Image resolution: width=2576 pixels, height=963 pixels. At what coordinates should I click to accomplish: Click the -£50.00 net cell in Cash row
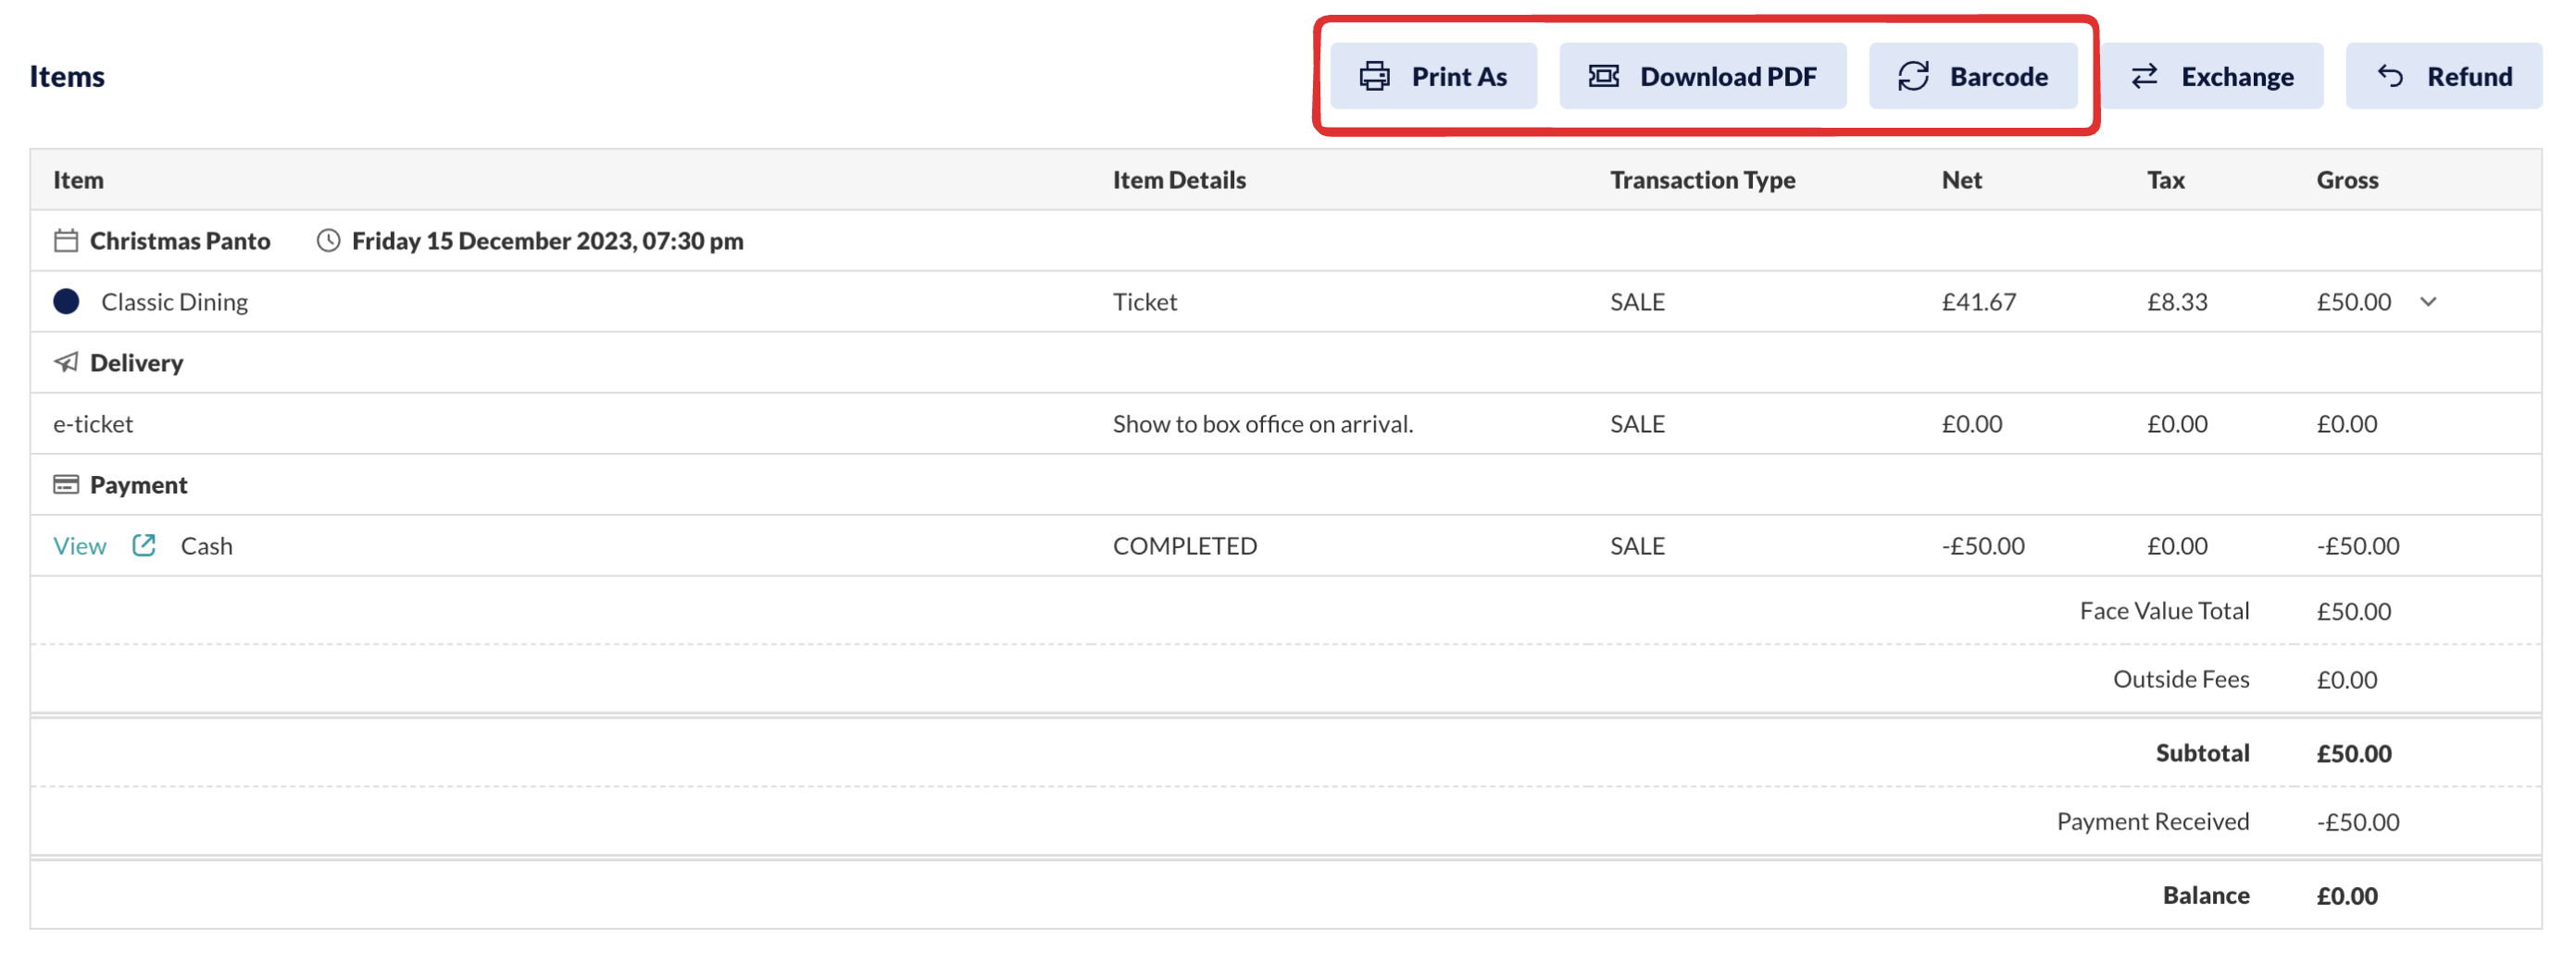tap(1982, 546)
